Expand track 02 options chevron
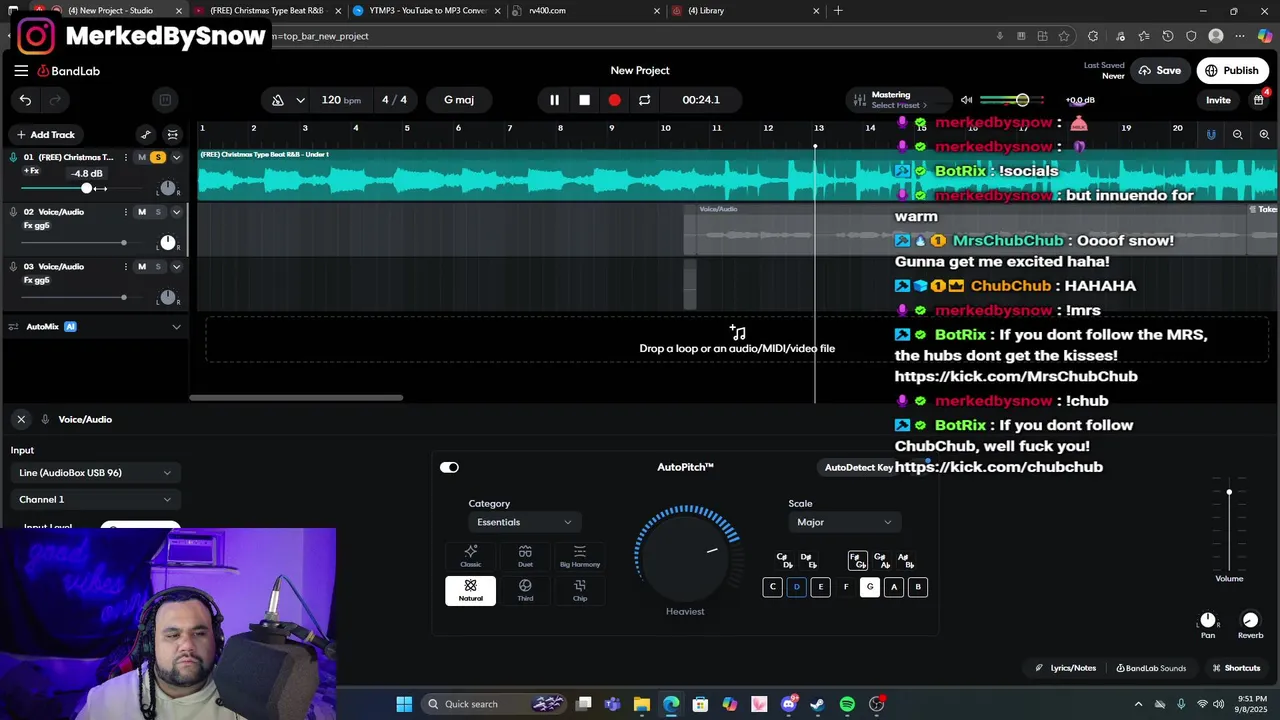Image resolution: width=1280 pixels, height=720 pixels. click(176, 212)
